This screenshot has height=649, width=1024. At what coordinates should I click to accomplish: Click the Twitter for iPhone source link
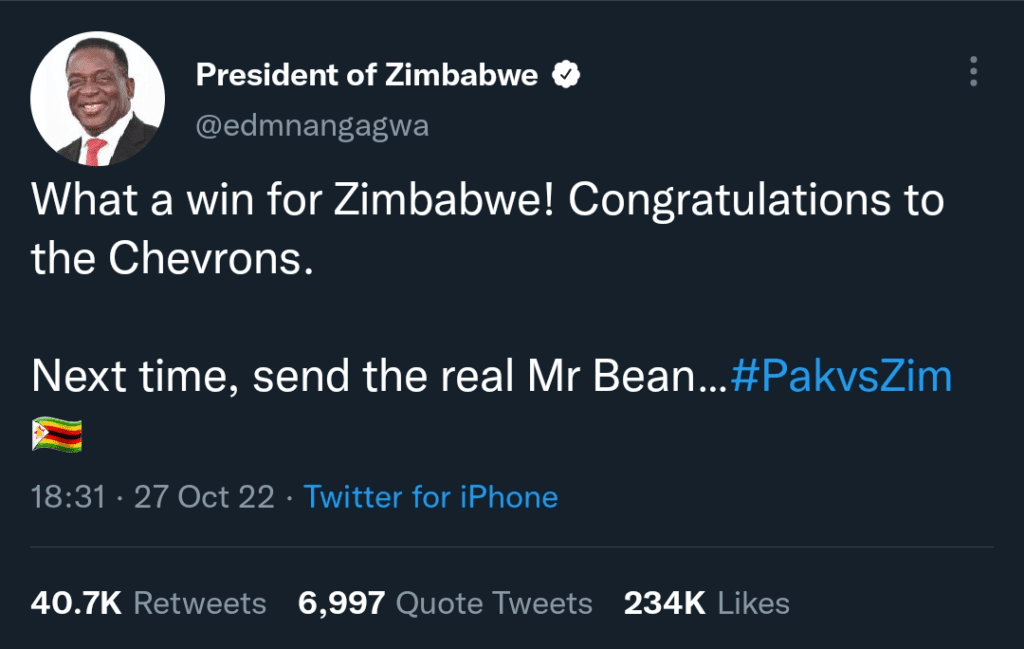(x=431, y=496)
